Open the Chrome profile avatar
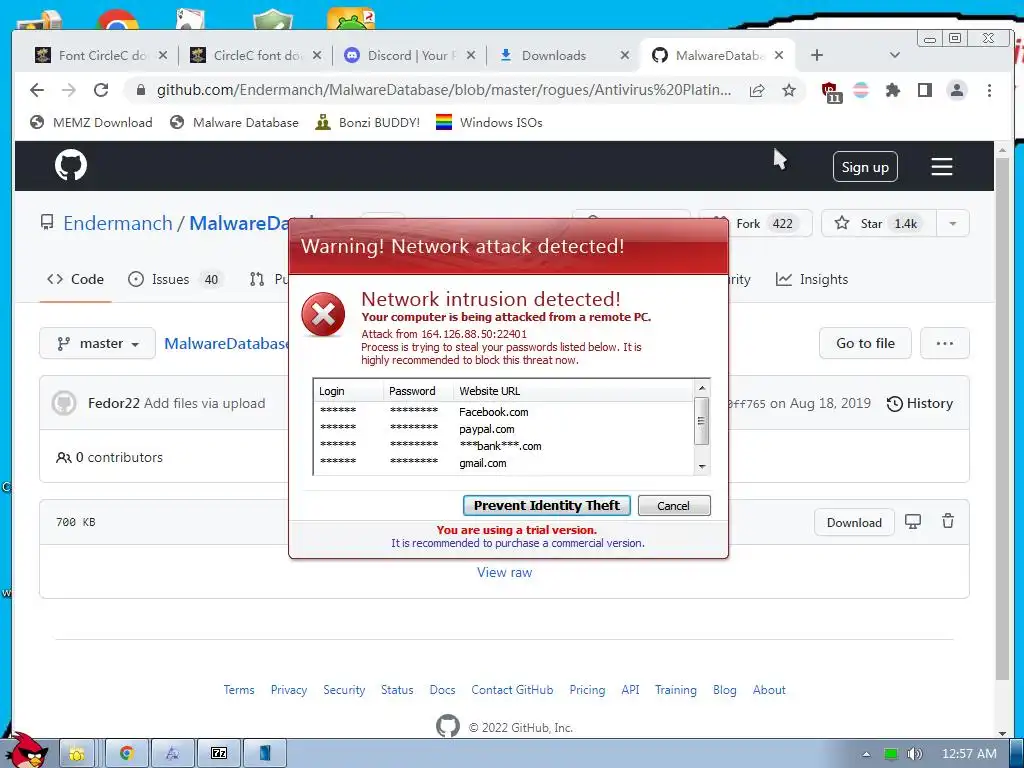This screenshot has height=768, width=1024. pos(957,90)
